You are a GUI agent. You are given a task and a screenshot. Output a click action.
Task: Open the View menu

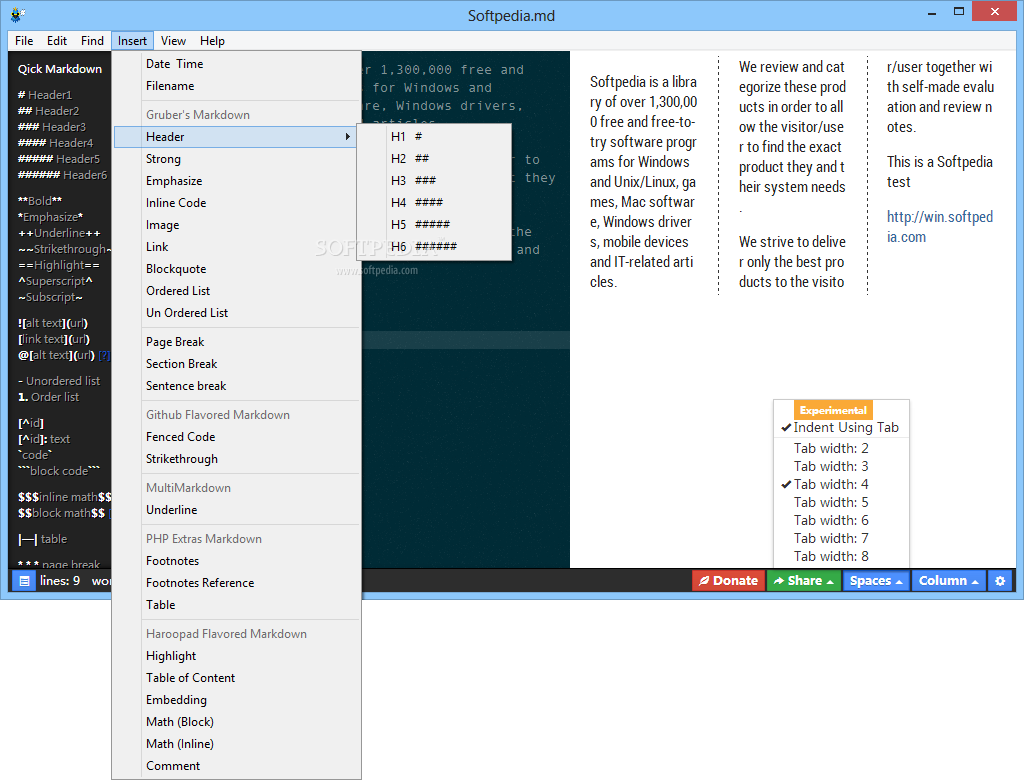click(x=173, y=41)
